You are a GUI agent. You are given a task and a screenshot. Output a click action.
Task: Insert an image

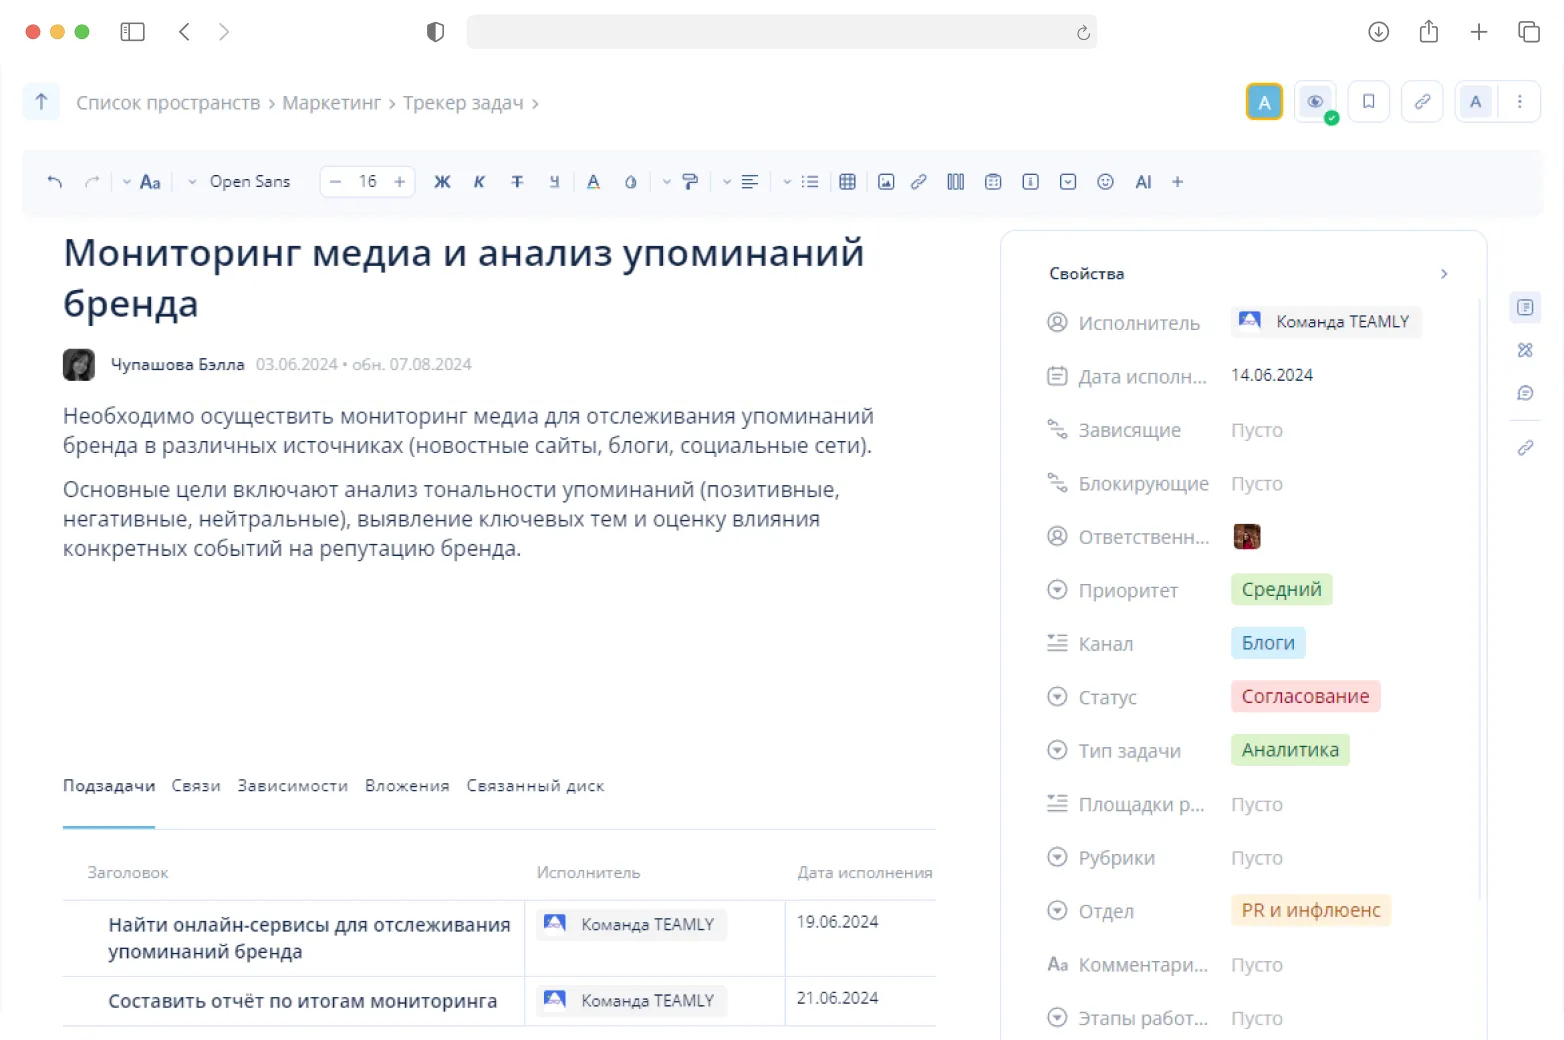886,182
